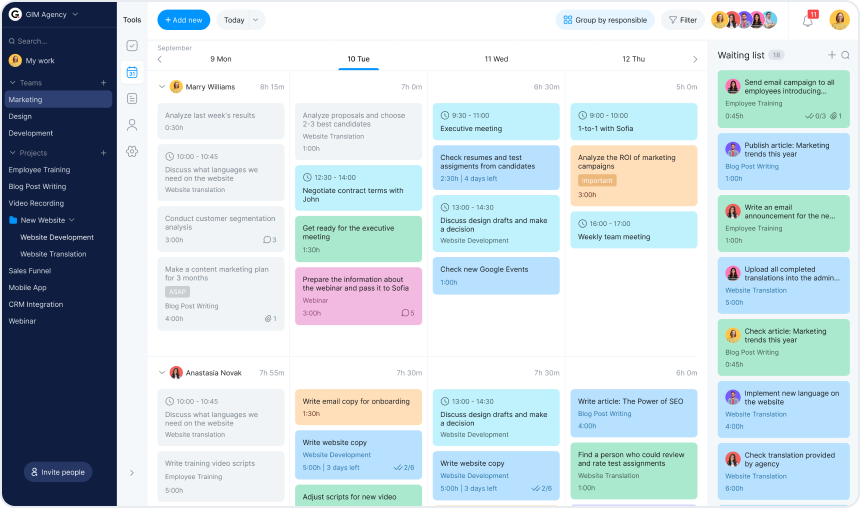Add an item to the Waiting list
The height and width of the screenshot is (508, 860).
click(x=831, y=55)
